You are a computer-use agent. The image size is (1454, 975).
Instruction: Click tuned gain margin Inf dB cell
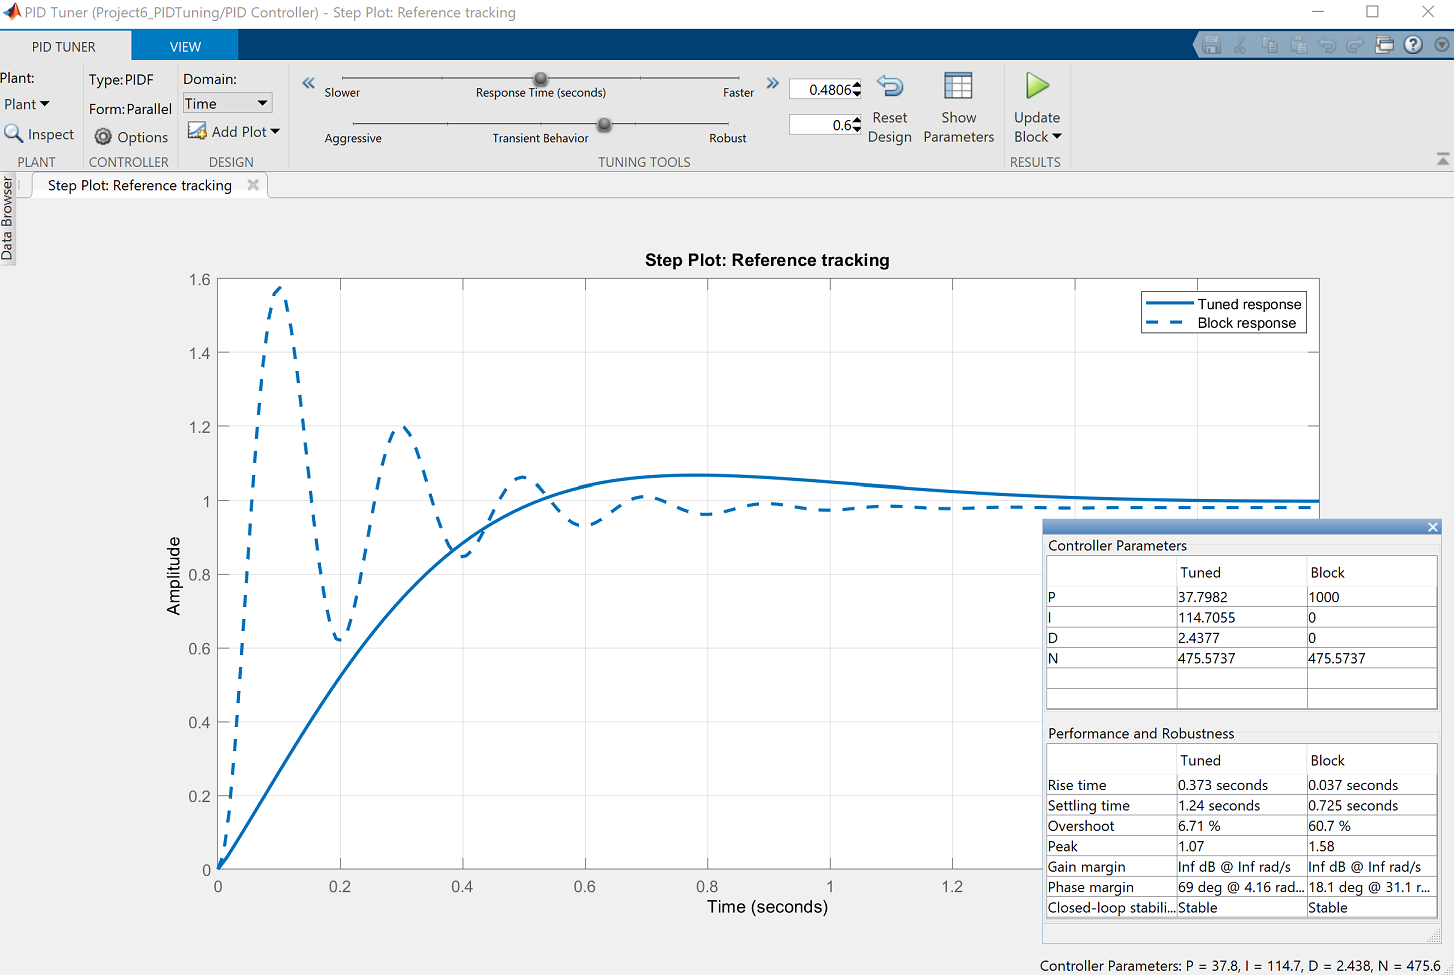(x=1241, y=867)
